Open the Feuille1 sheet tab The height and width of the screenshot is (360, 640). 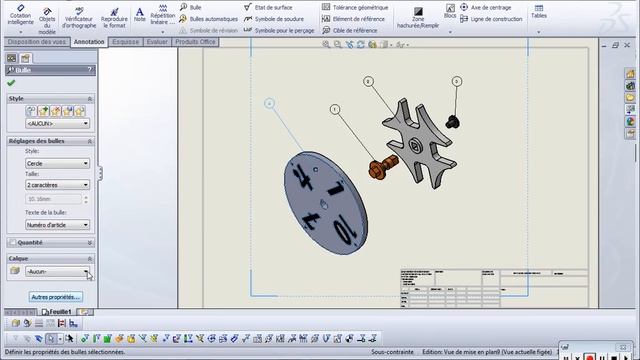point(57,312)
